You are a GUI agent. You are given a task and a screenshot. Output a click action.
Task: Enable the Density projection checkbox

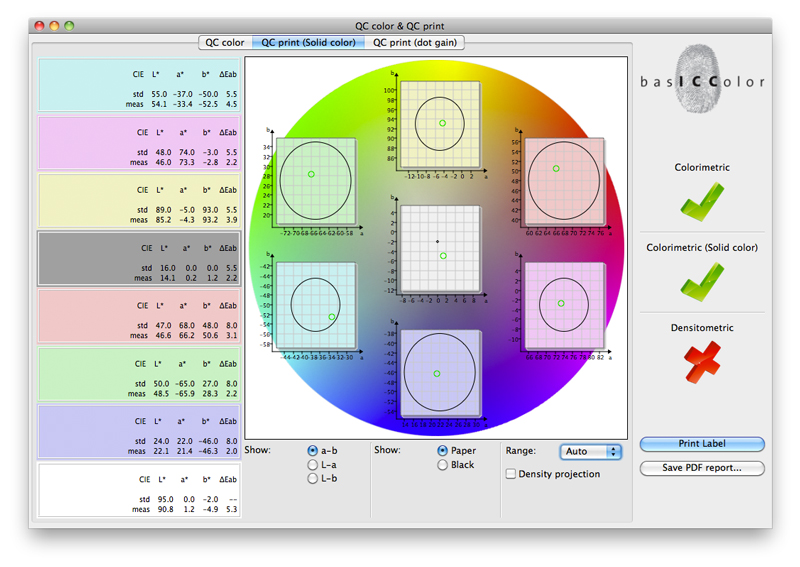(x=511, y=474)
